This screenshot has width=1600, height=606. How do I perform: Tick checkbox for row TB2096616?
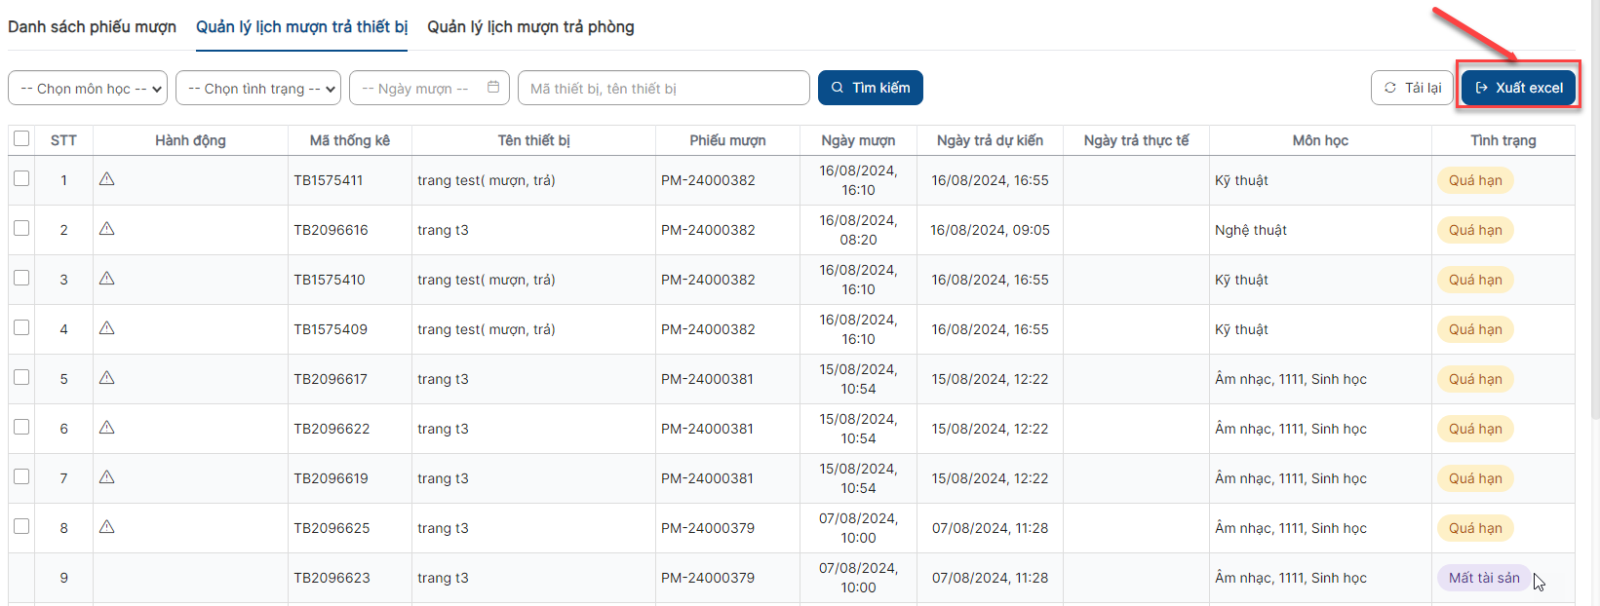click(x=21, y=228)
